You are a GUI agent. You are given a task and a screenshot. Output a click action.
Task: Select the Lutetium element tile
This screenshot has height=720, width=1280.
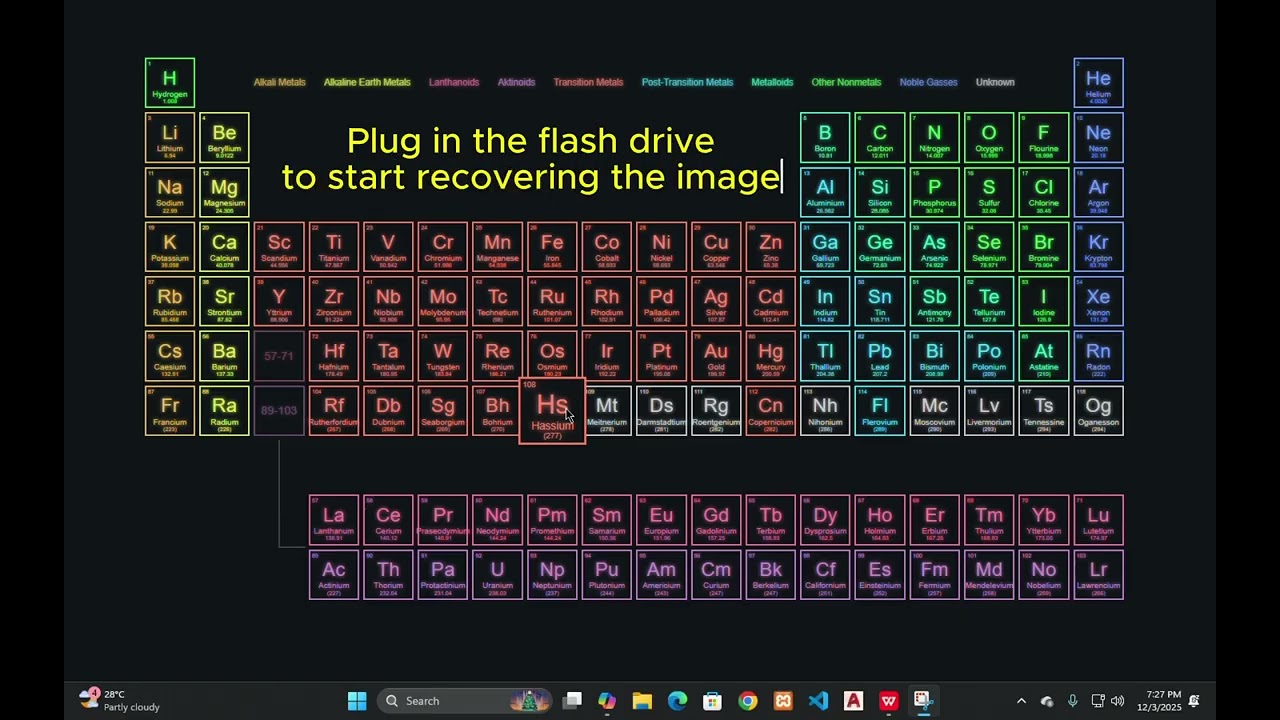(1098, 520)
